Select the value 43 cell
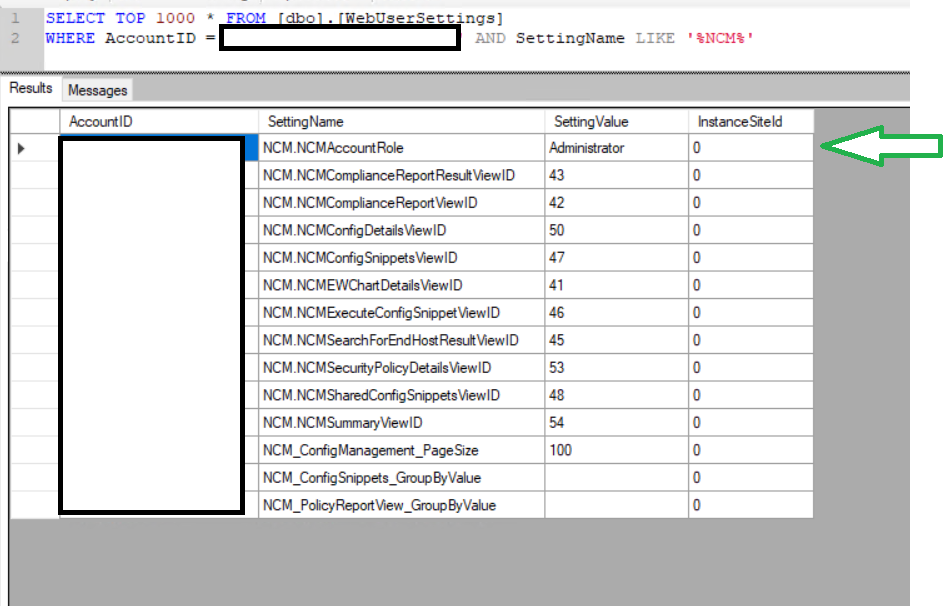The width and height of the screenshot is (947, 606). click(x=617, y=175)
